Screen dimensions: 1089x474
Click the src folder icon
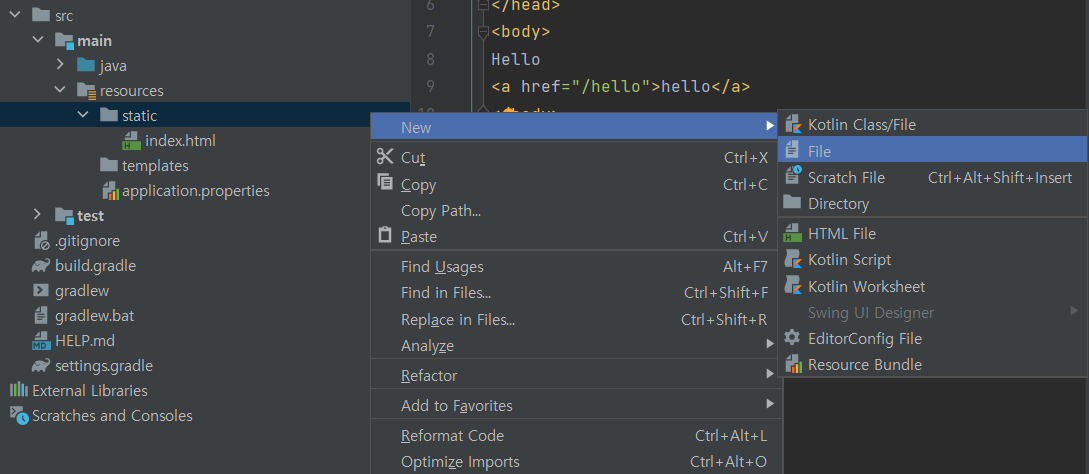(41, 15)
